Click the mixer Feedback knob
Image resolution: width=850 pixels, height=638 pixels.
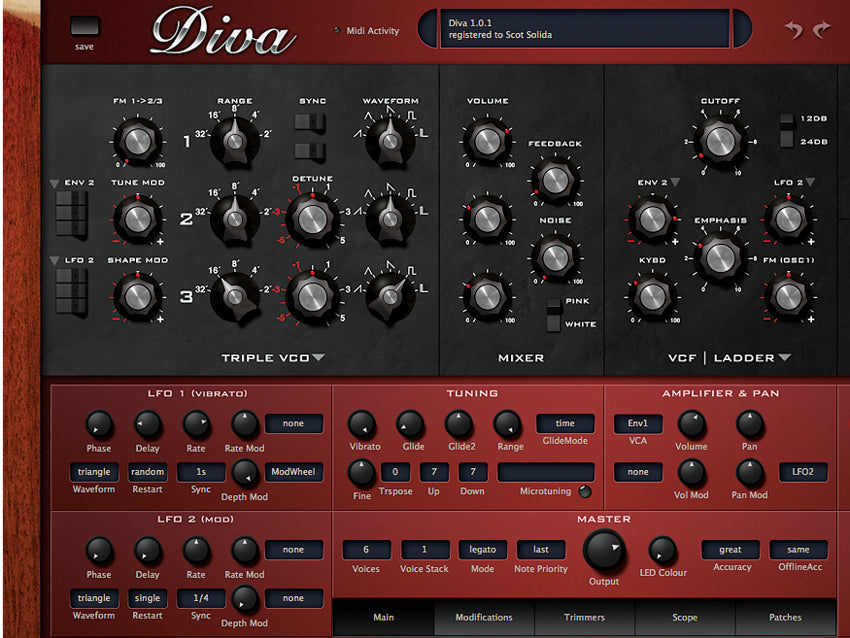tap(555, 179)
